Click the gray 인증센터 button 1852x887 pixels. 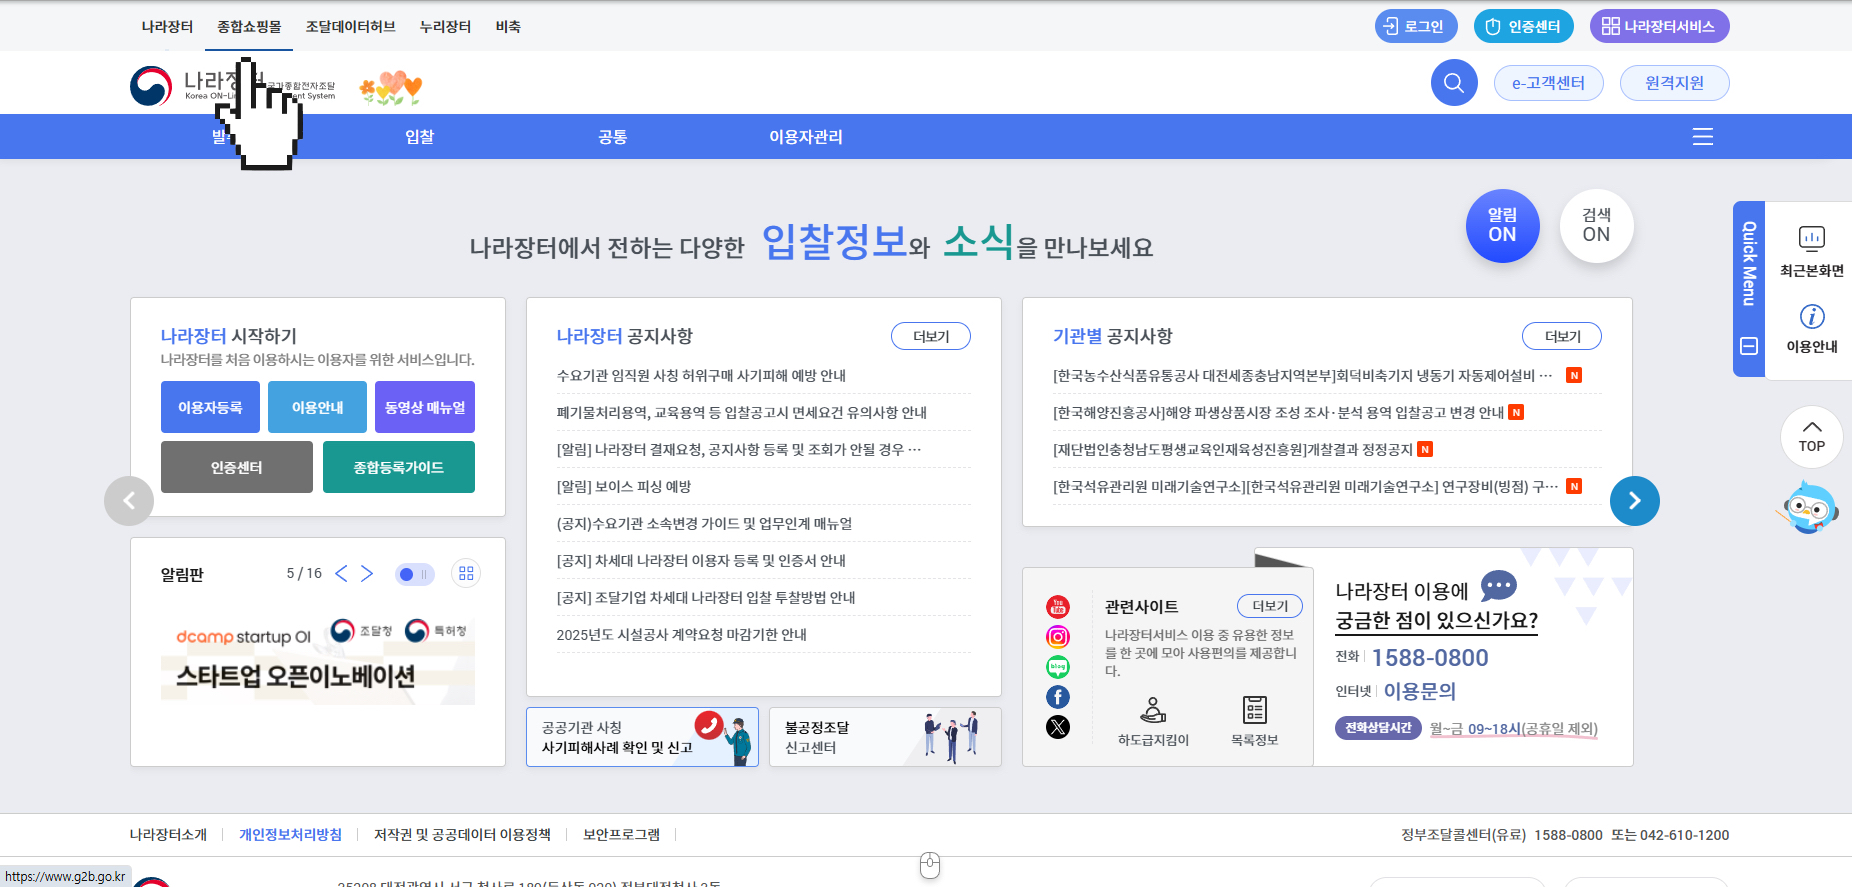[x=237, y=467]
